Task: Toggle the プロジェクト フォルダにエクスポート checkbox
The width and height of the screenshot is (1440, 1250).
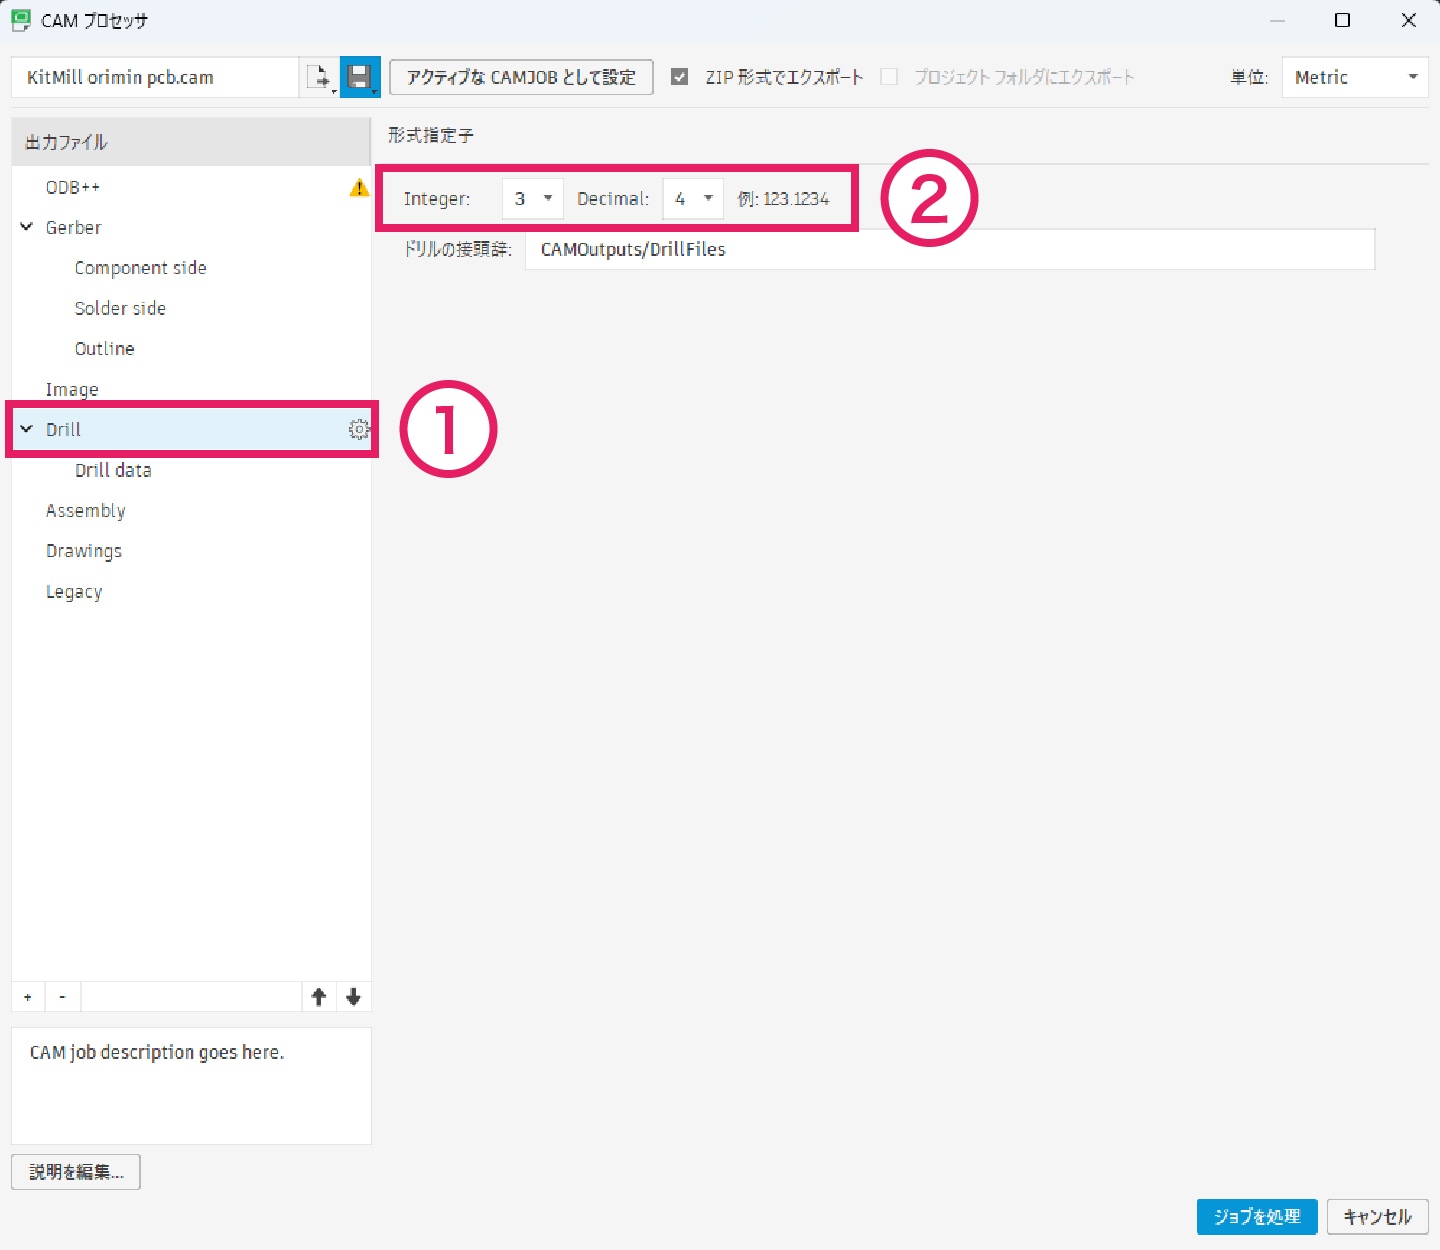Action: (889, 77)
